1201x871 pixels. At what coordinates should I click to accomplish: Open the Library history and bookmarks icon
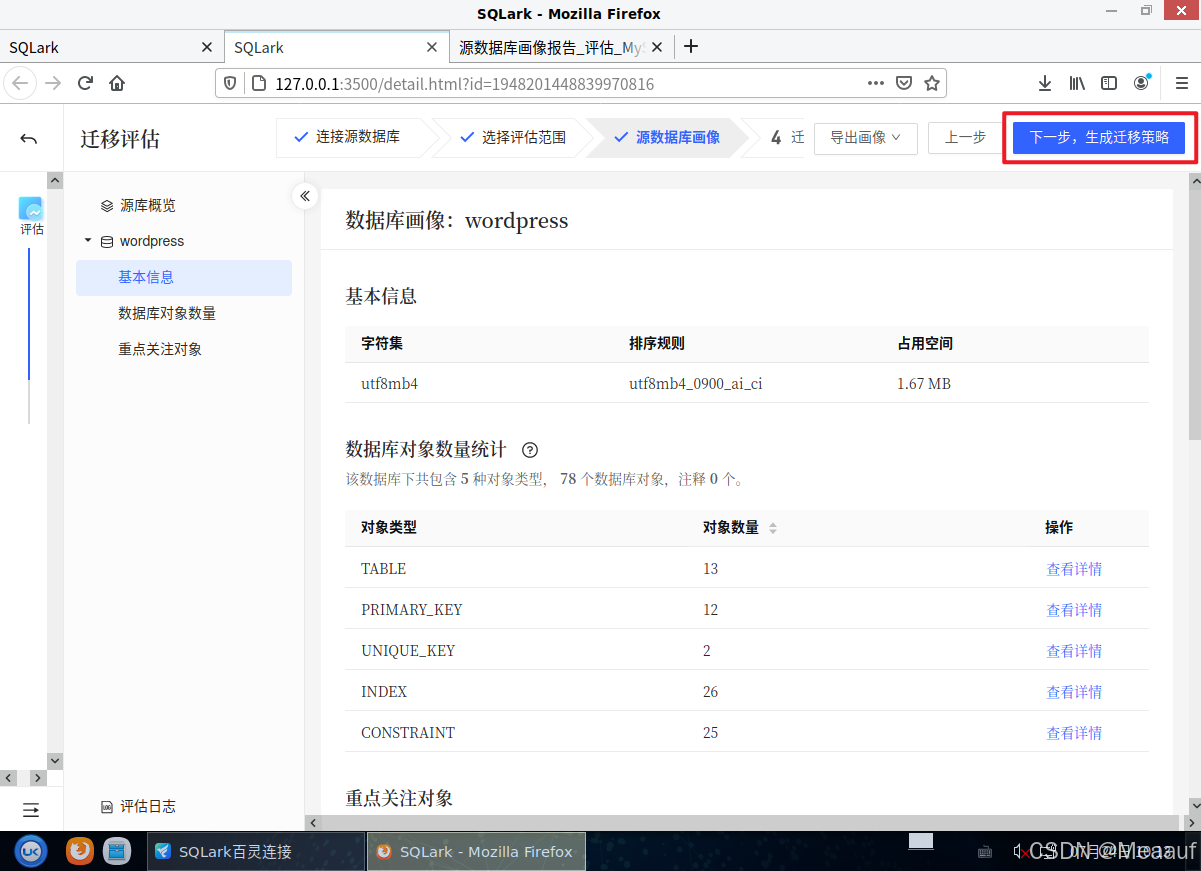click(1077, 83)
